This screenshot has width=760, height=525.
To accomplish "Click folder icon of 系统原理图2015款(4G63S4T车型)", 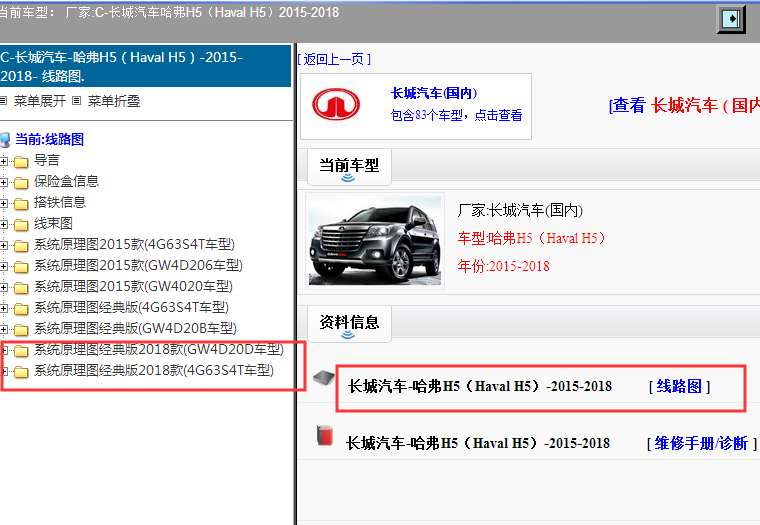I will [x=21, y=246].
